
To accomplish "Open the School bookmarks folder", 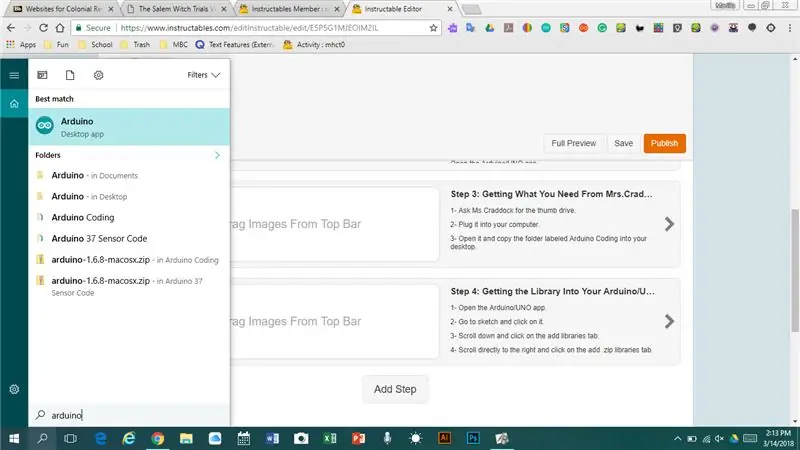I will [95, 45].
